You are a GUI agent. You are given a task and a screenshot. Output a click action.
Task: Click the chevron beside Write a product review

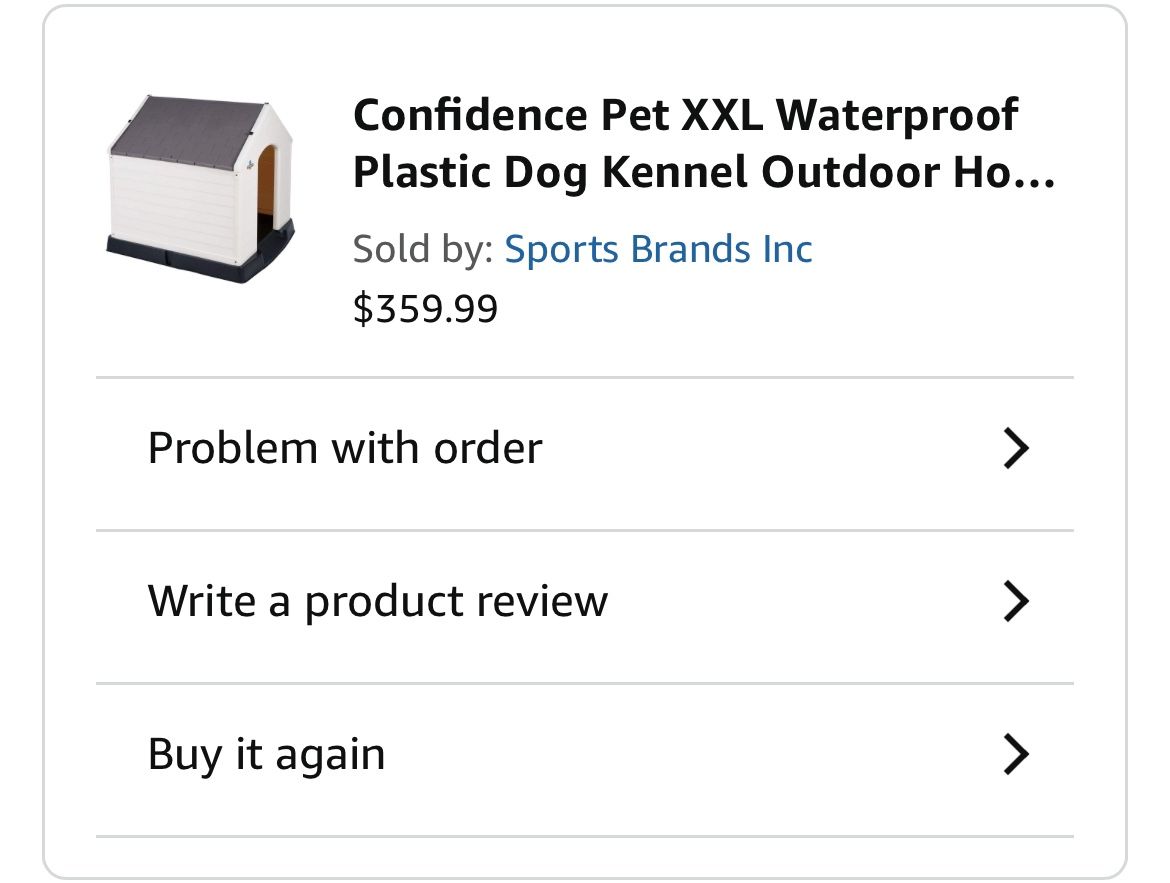1016,601
